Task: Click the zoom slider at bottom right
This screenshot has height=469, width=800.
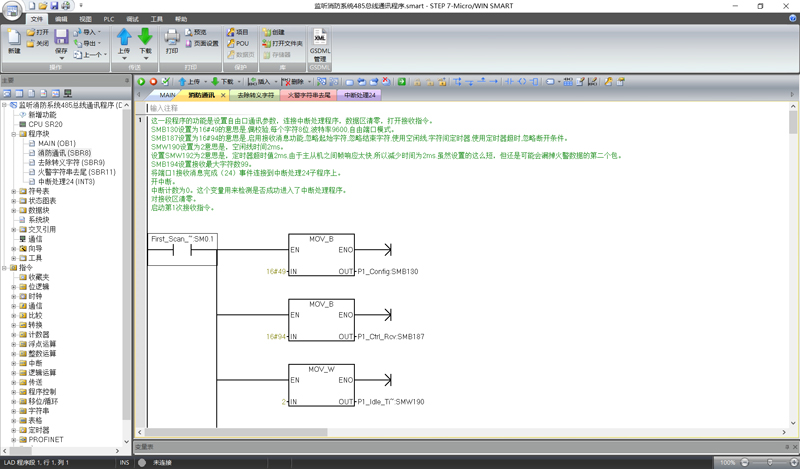Action: tap(769, 462)
